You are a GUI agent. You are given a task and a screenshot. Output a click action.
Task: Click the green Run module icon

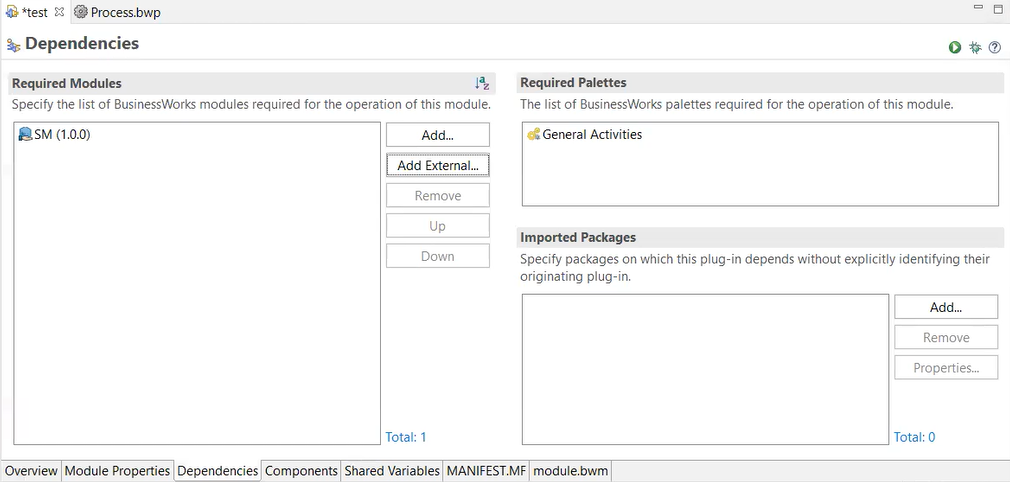tap(955, 48)
